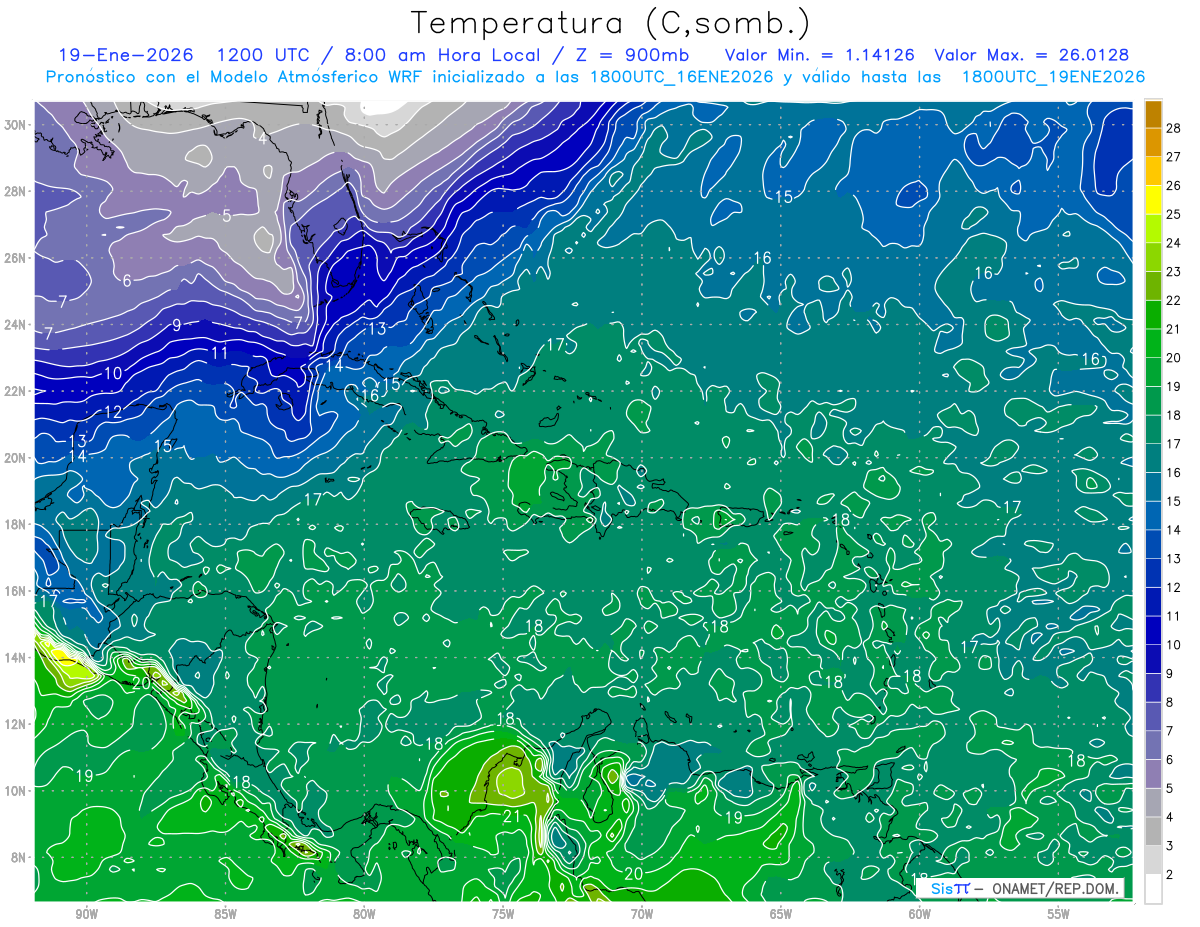This screenshot has width=1200, height=927.
Task: Click the 'Valor Max. = 26.0128' readout
Action: 1031,55
